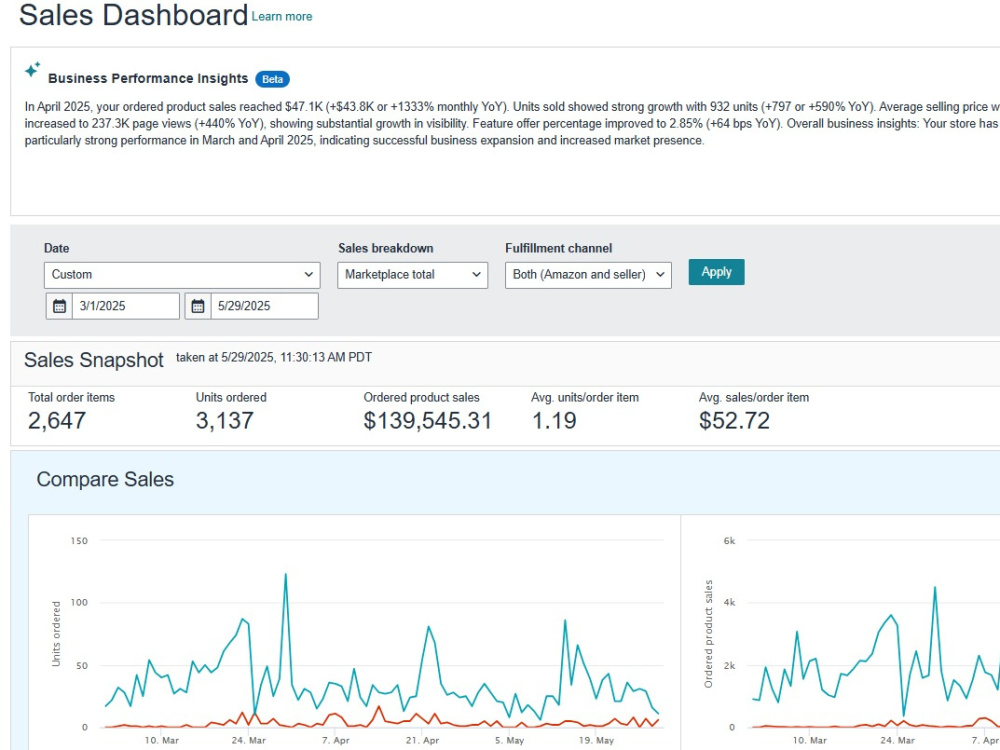Click the 19. May label on units chart
Image resolution: width=1000 pixels, height=750 pixels.
click(x=596, y=740)
